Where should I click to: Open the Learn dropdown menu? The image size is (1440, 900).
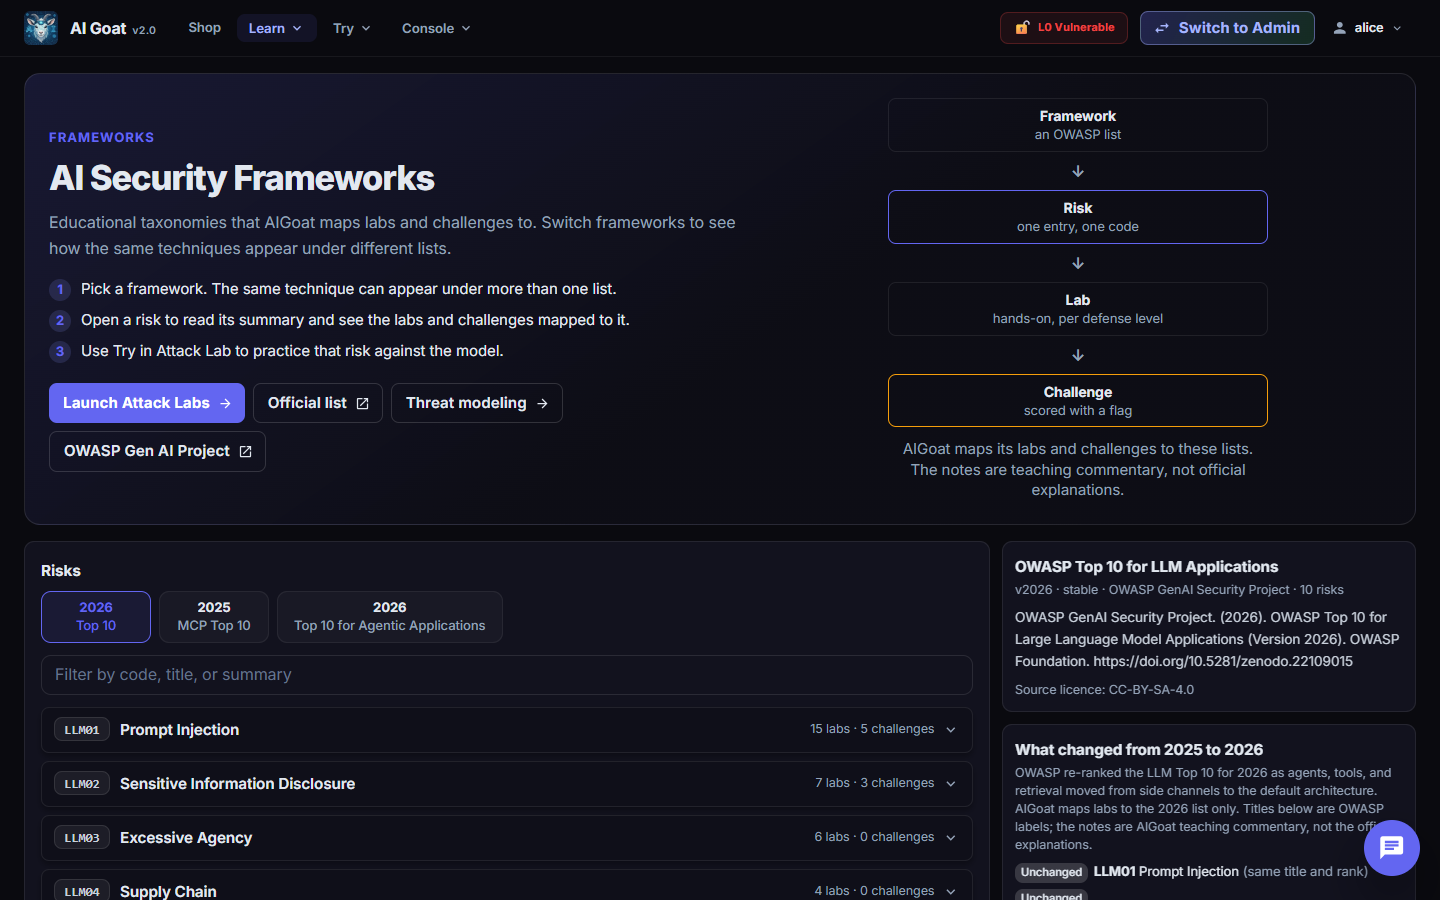pos(276,28)
